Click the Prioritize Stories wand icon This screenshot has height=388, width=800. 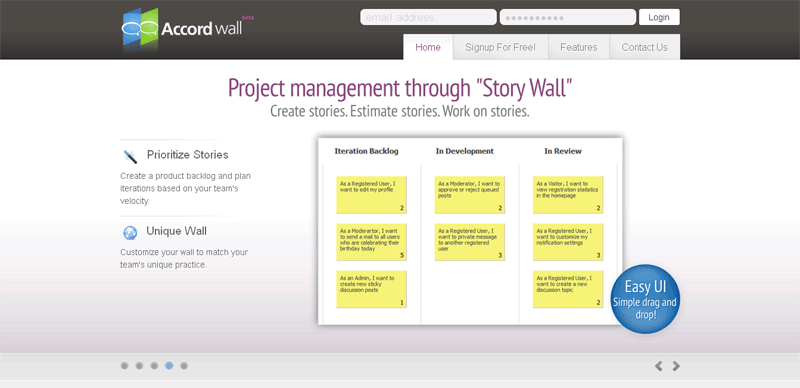click(130, 156)
